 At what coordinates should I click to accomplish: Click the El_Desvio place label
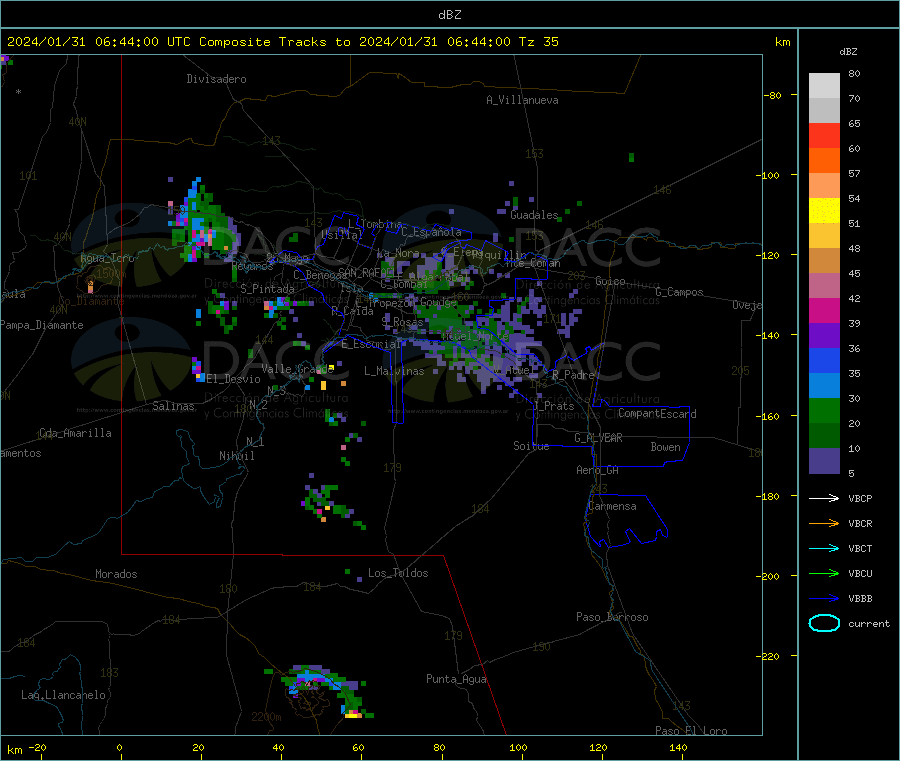point(233,379)
